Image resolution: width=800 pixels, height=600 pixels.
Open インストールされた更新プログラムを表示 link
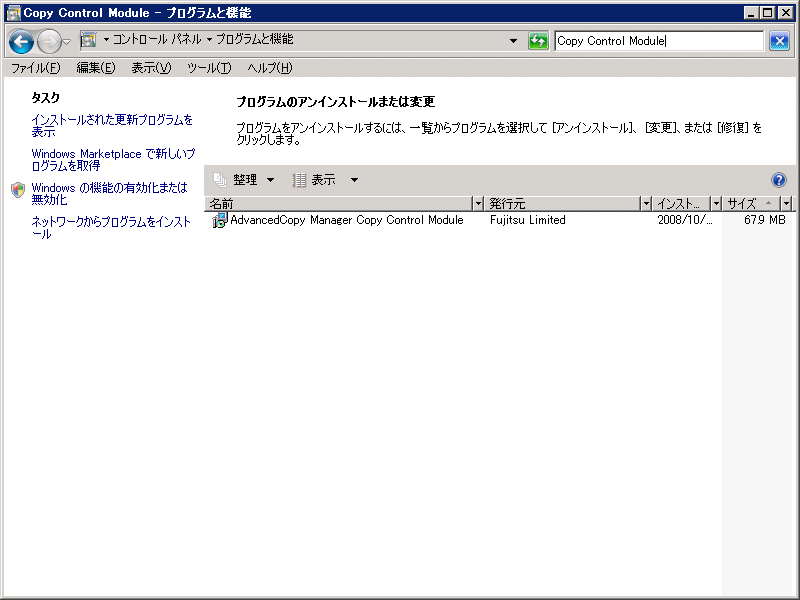click(112, 126)
